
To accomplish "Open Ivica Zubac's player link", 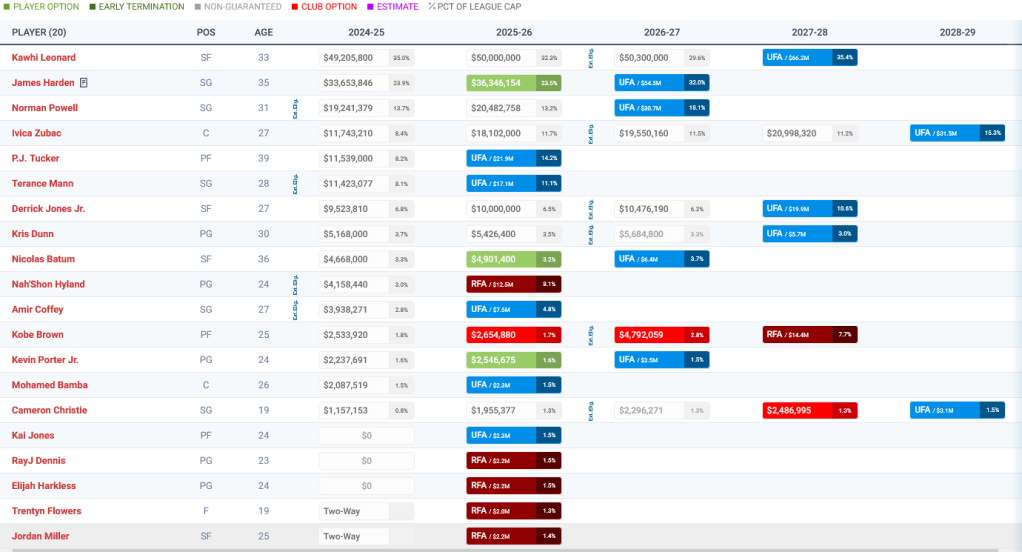I will tap(37, 133).
